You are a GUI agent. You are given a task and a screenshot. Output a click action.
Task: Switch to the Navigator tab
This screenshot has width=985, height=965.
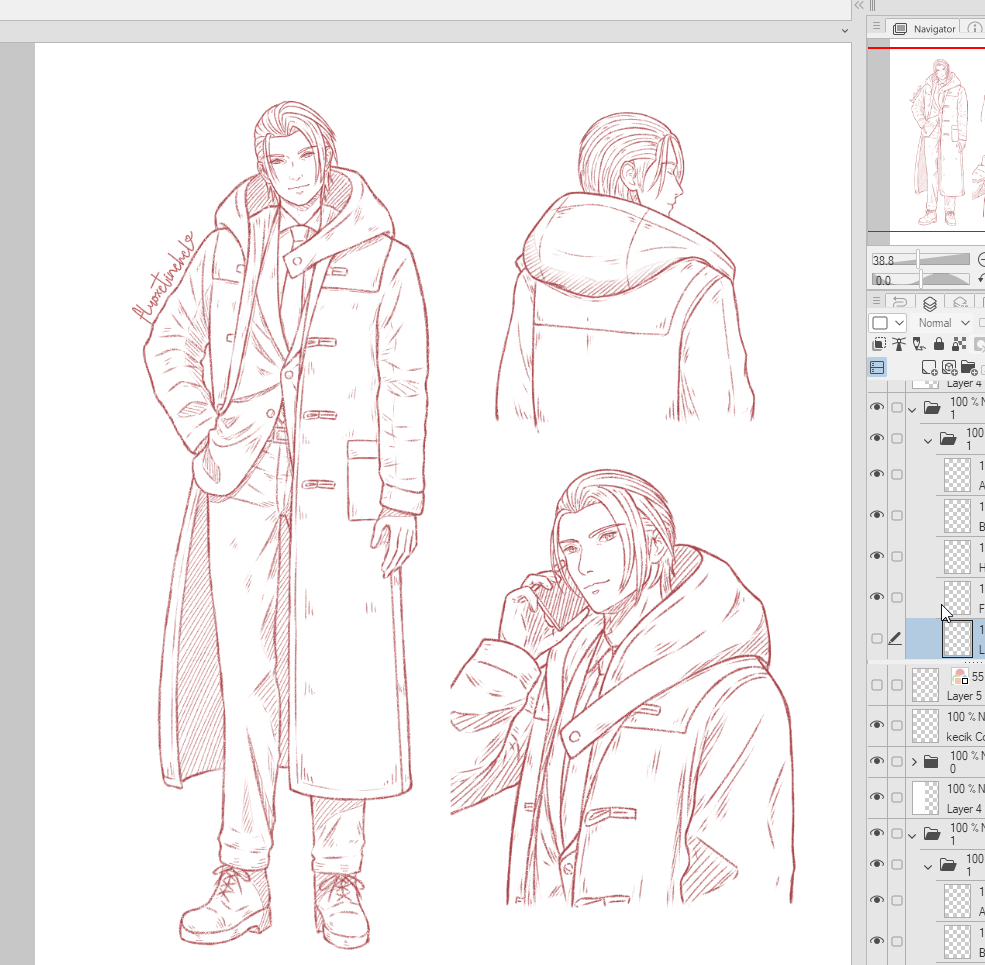[x=925, y=29]
